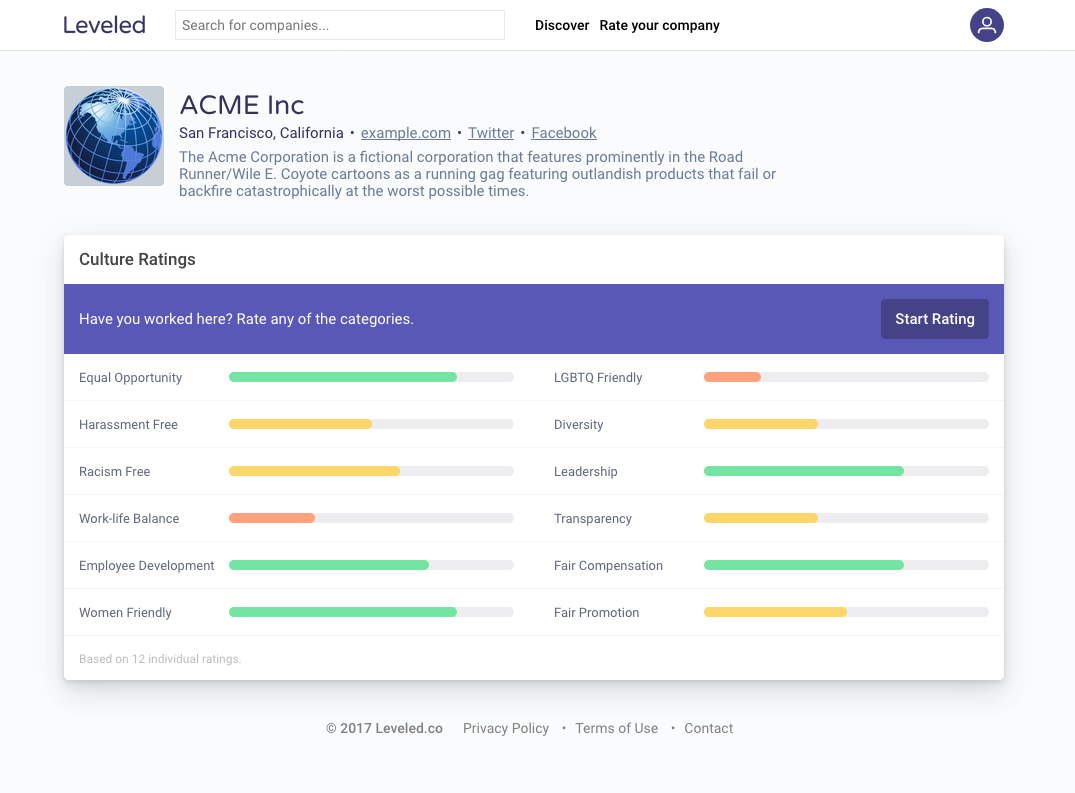Open the user profile avatar icon
1075x793 pixels.
(987, 25)
